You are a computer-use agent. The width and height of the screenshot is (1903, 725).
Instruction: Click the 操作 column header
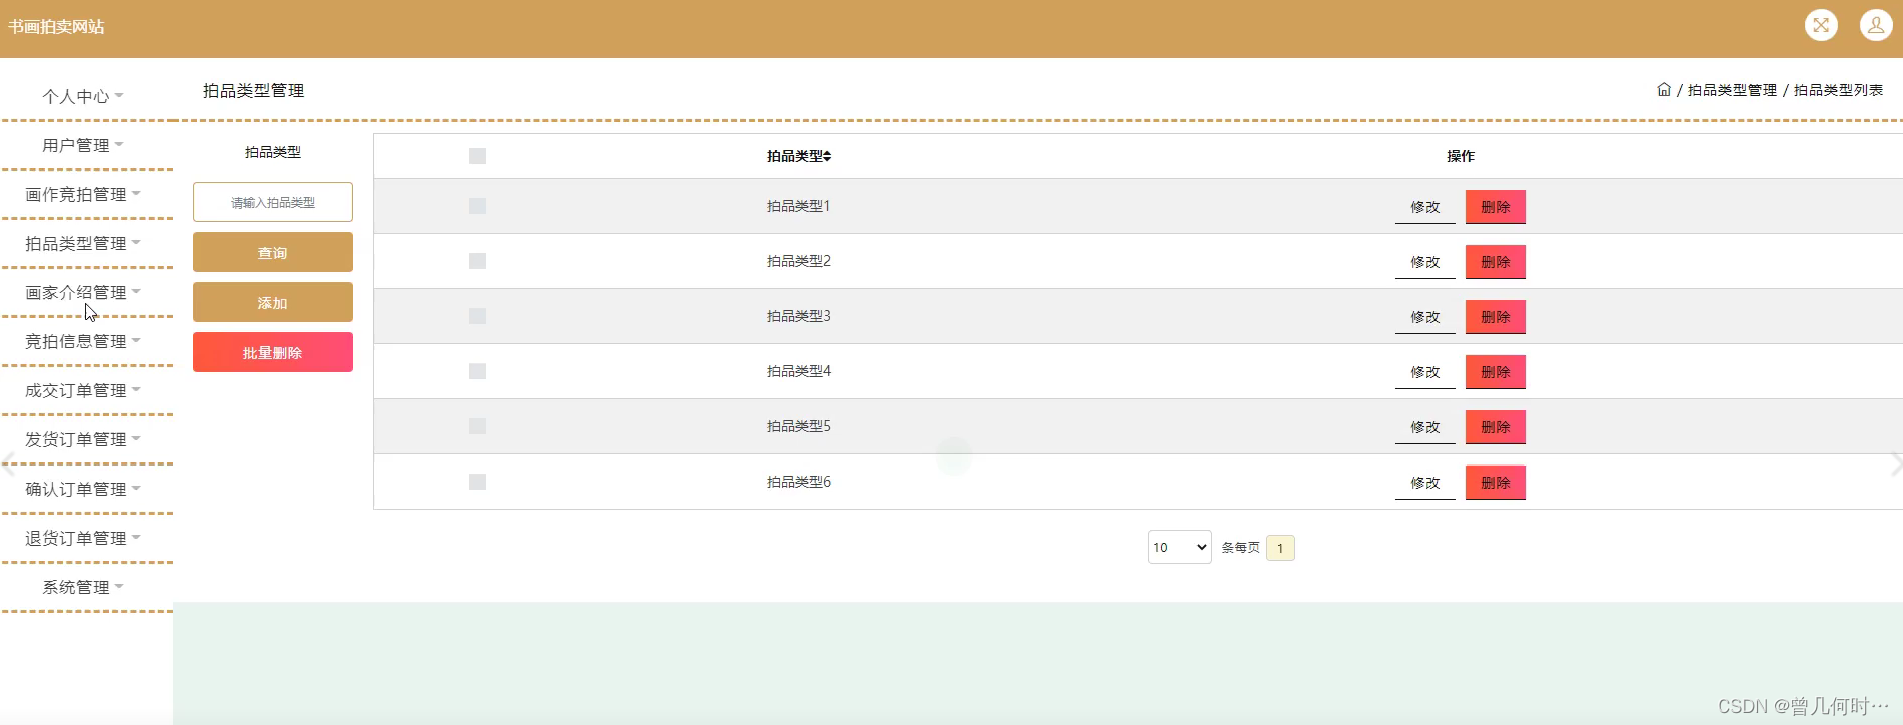1461,156
